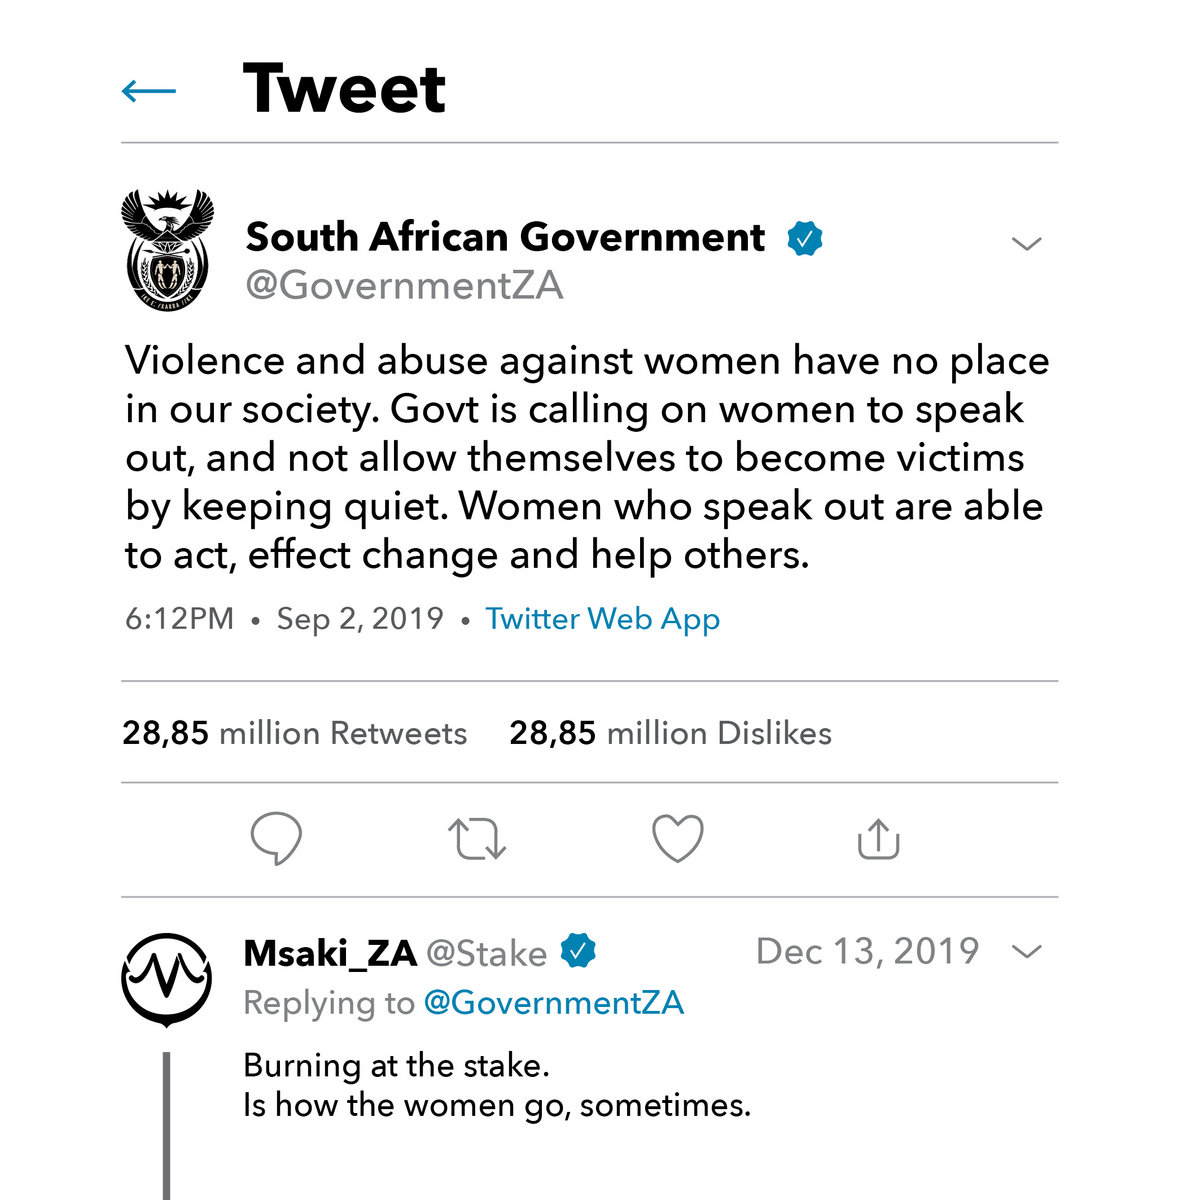The image size is (1200, 1200).
Task: View the 28,85 million Dislikes list
Action: tap(670, 734)
